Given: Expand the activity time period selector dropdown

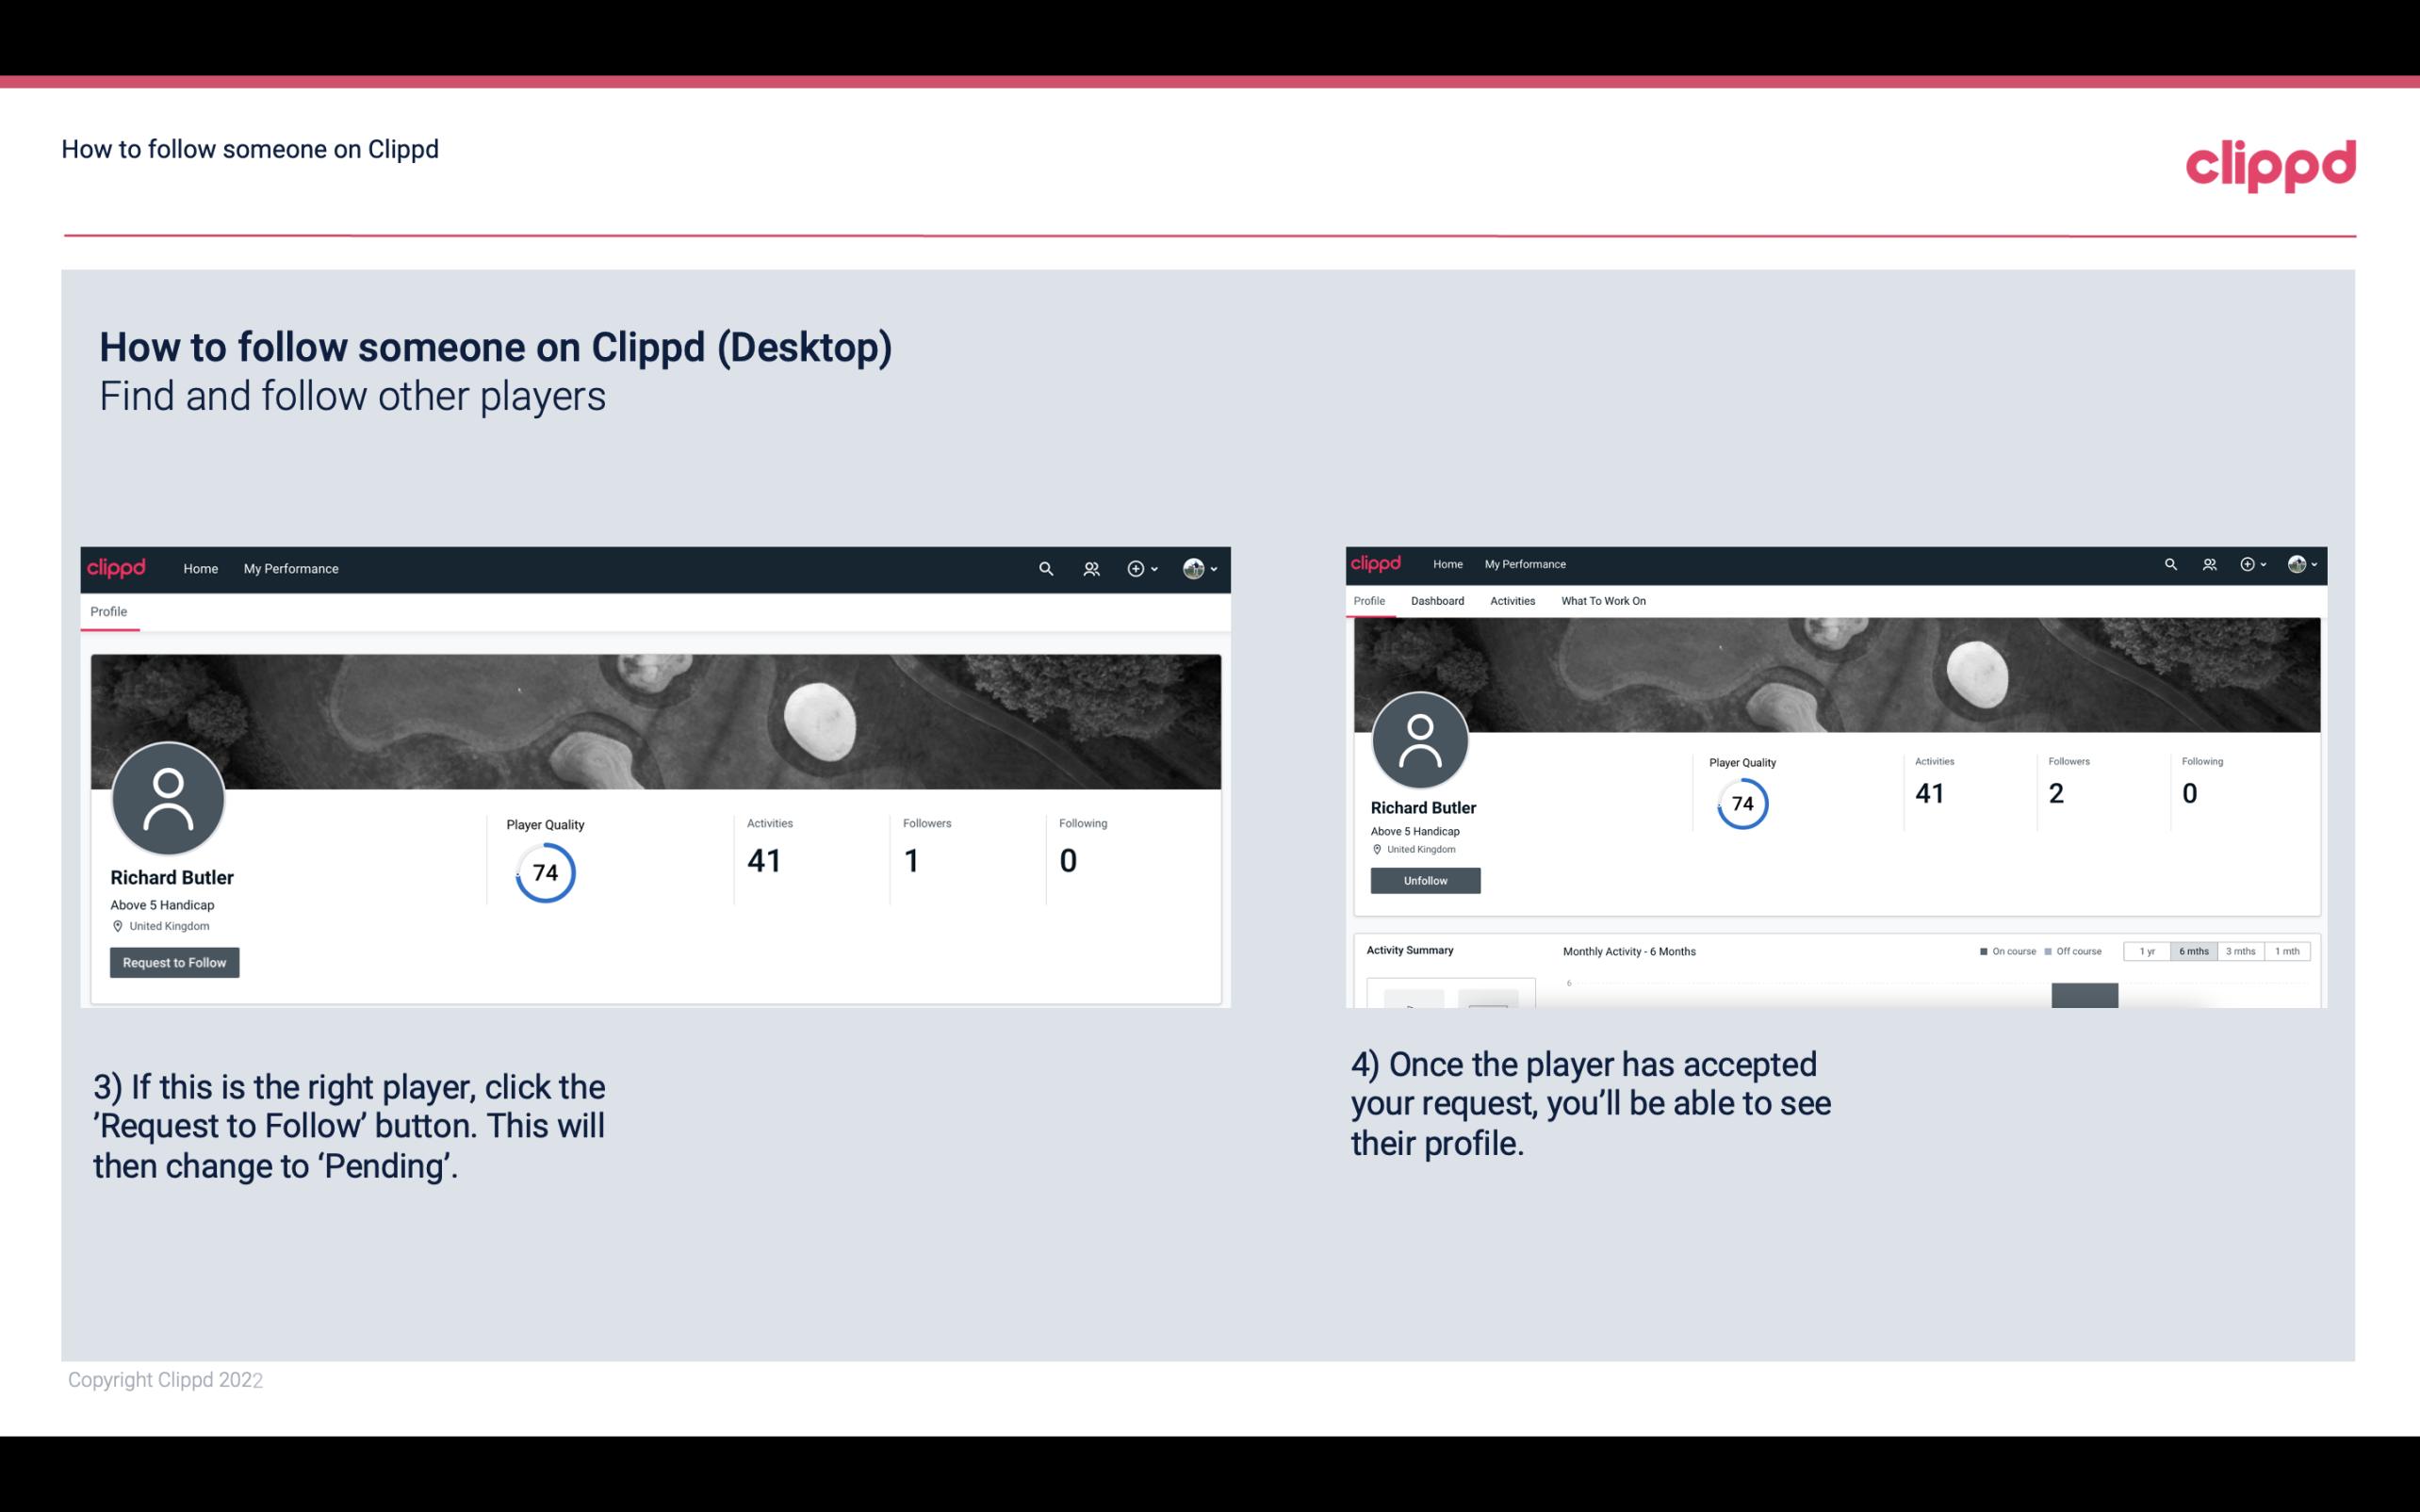Looking at the screenshot, I should [x=2194, y=951].
